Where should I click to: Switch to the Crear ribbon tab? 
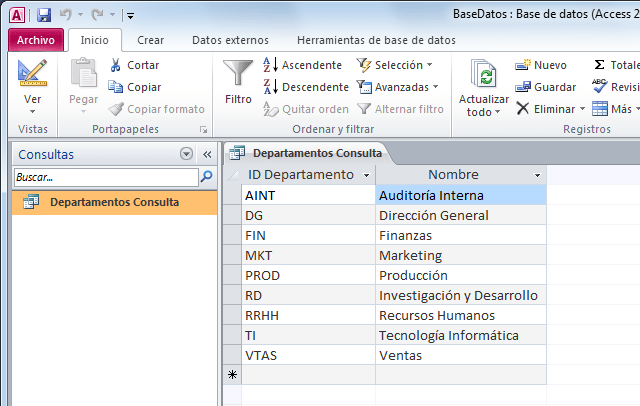click(x=151, y=40)
